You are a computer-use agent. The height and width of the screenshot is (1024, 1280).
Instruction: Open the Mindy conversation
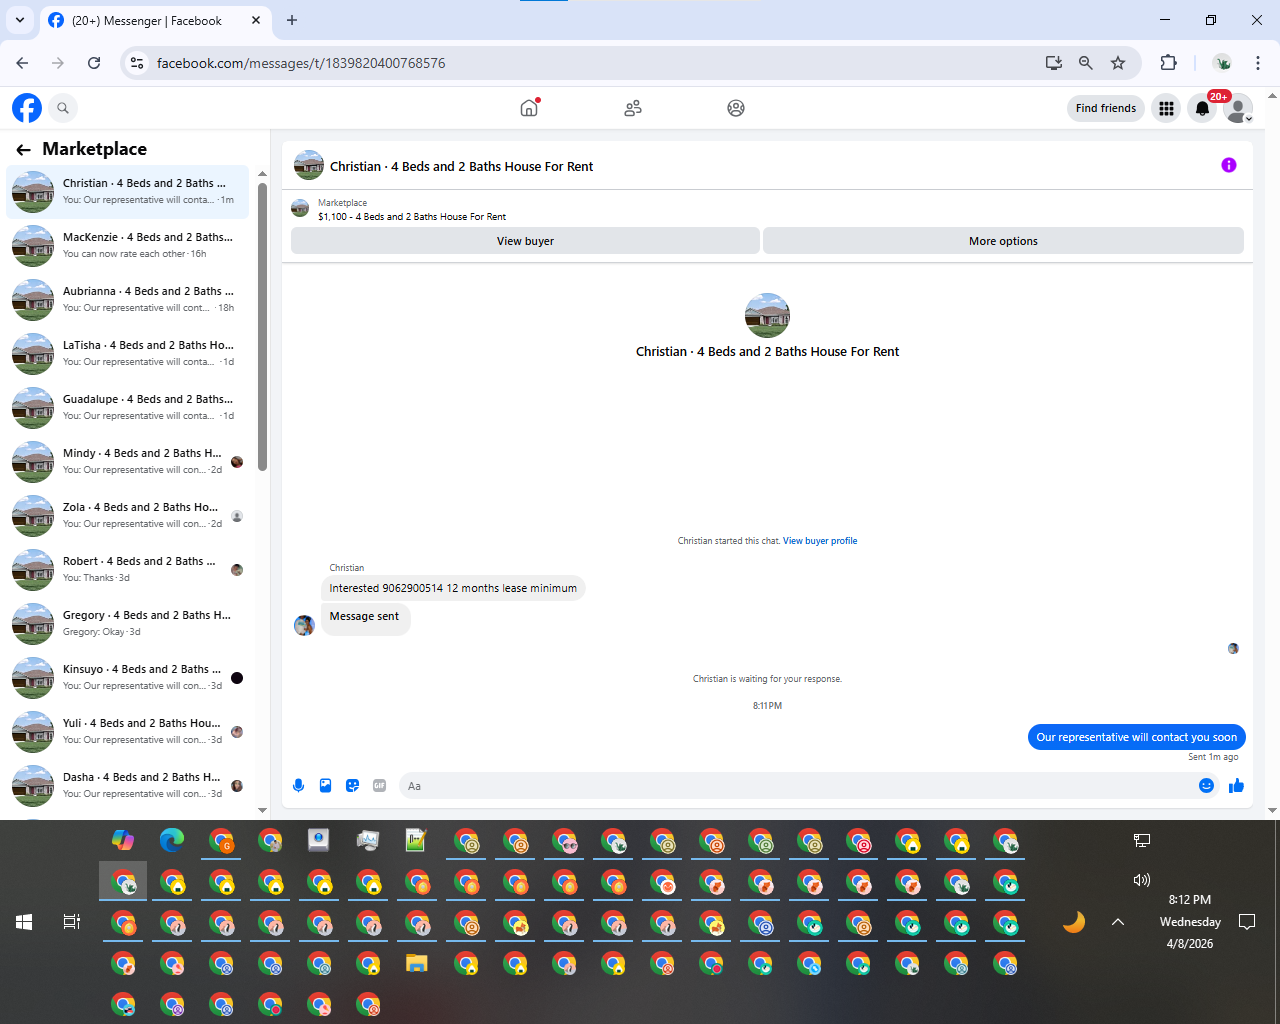point(128,461)
